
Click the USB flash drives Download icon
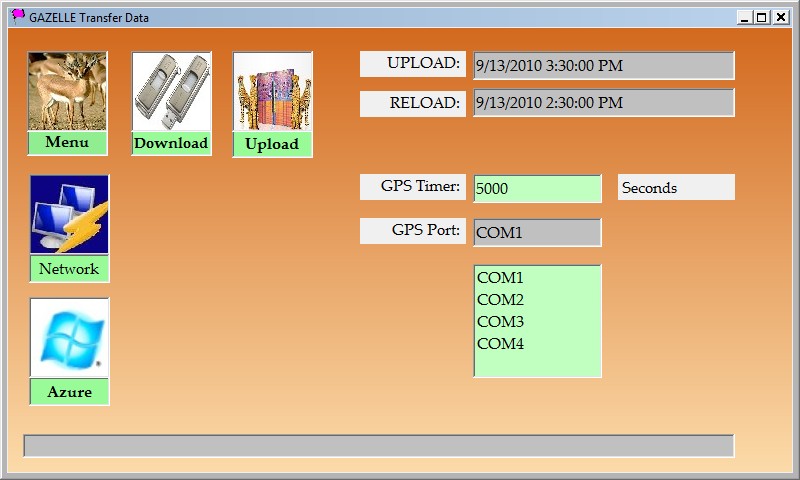pyautogui.click(x=171, y=91)
